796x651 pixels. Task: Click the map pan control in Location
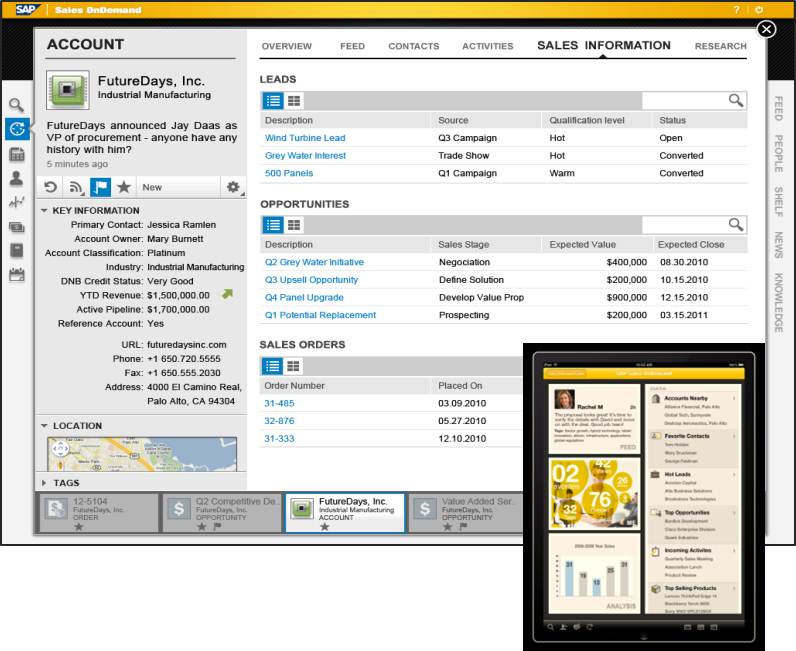60,449
